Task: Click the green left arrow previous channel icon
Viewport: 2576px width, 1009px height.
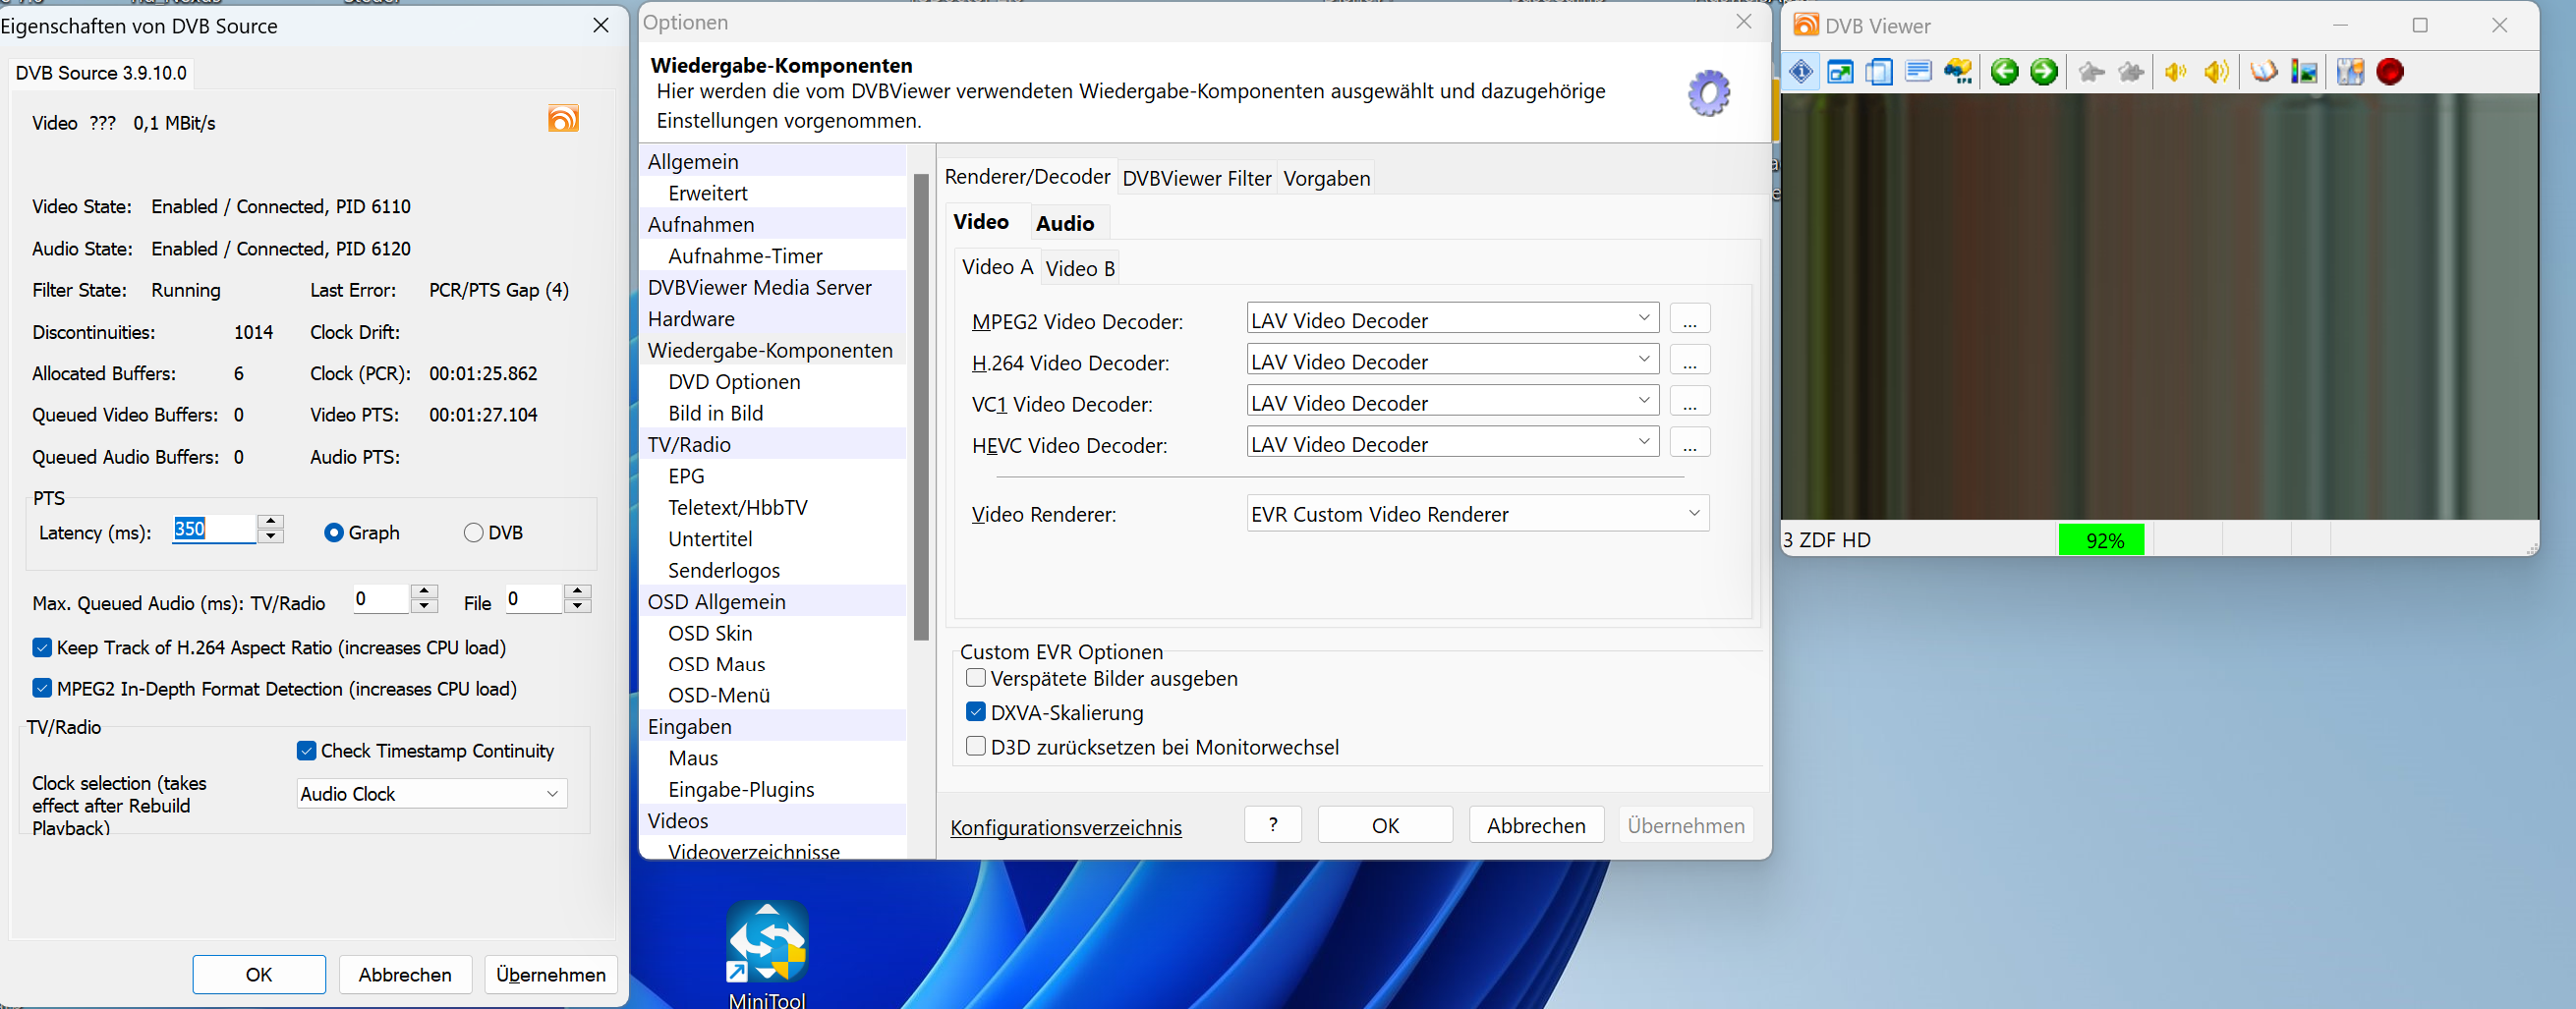Action: tap(2004, 72)
